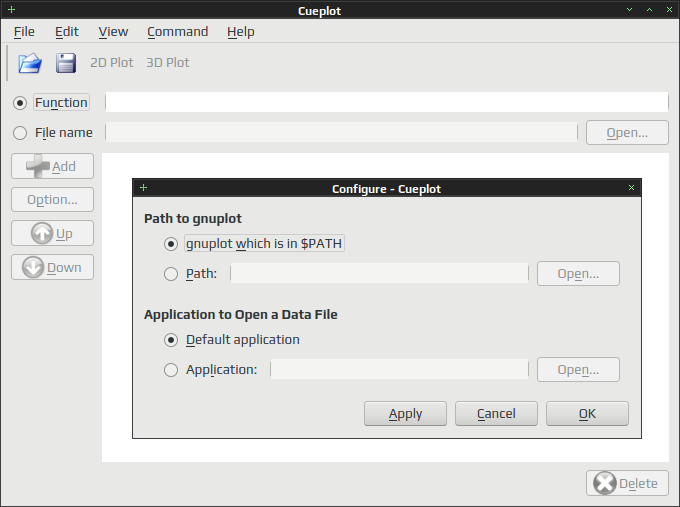Choose gnuplot which is in $PATH option

click(171, 244)
